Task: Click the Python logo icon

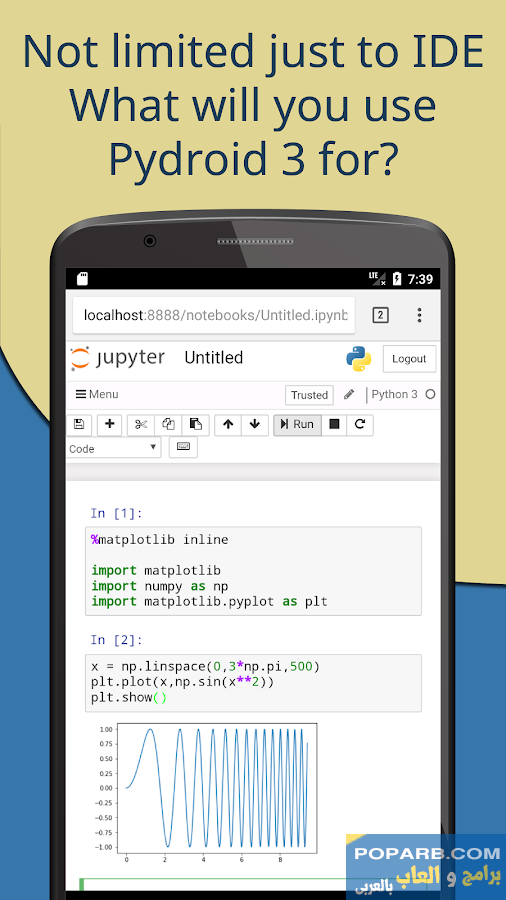Action: coord(359,359)
